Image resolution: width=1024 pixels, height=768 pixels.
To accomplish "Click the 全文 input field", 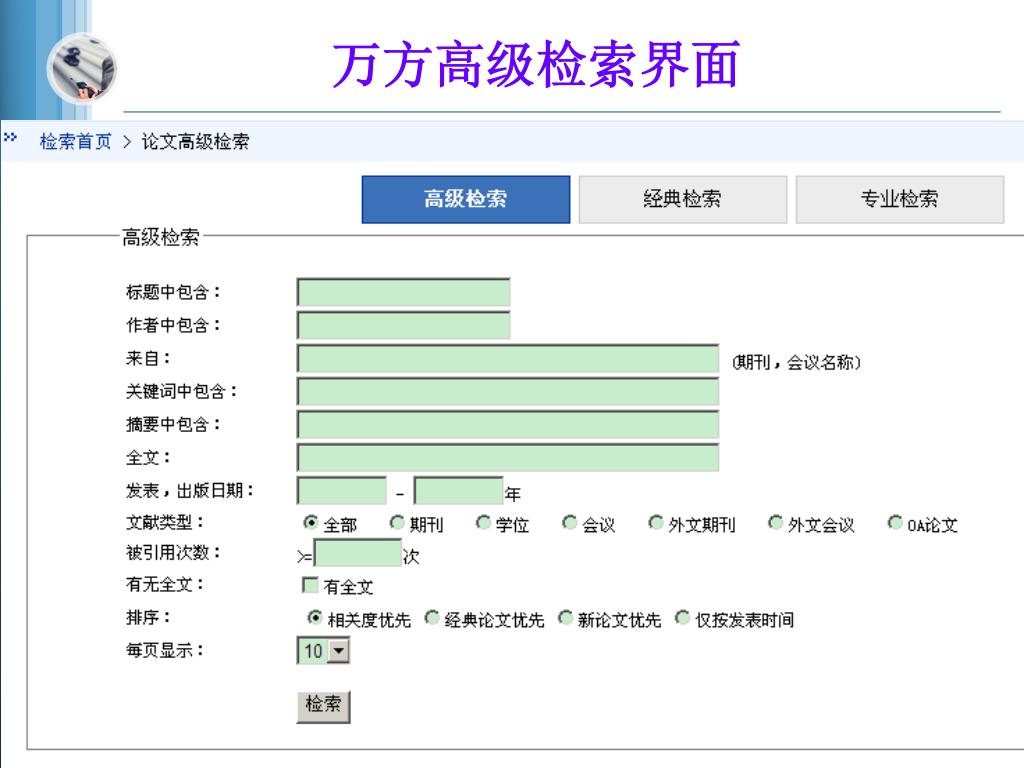I will pyautogui.click(x=508, y=458).
